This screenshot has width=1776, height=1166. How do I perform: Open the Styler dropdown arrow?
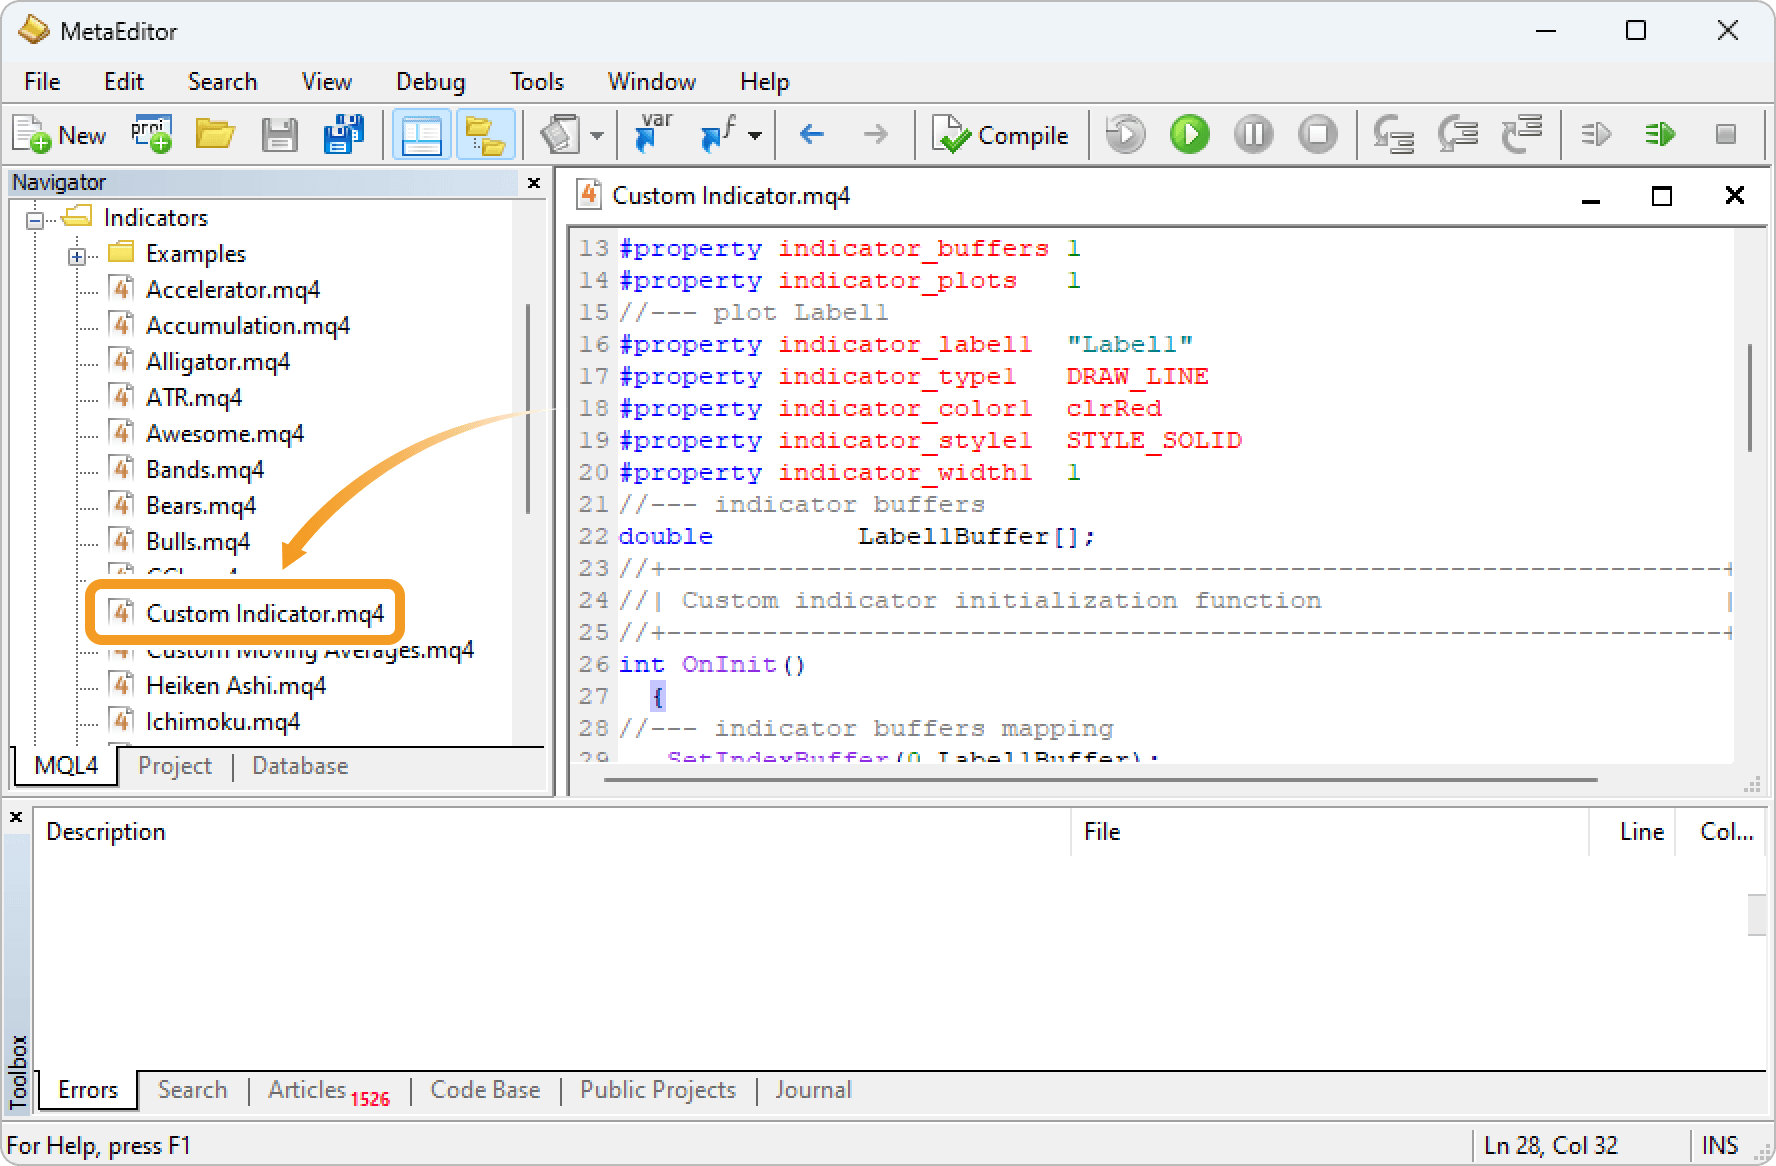(597, 135)
